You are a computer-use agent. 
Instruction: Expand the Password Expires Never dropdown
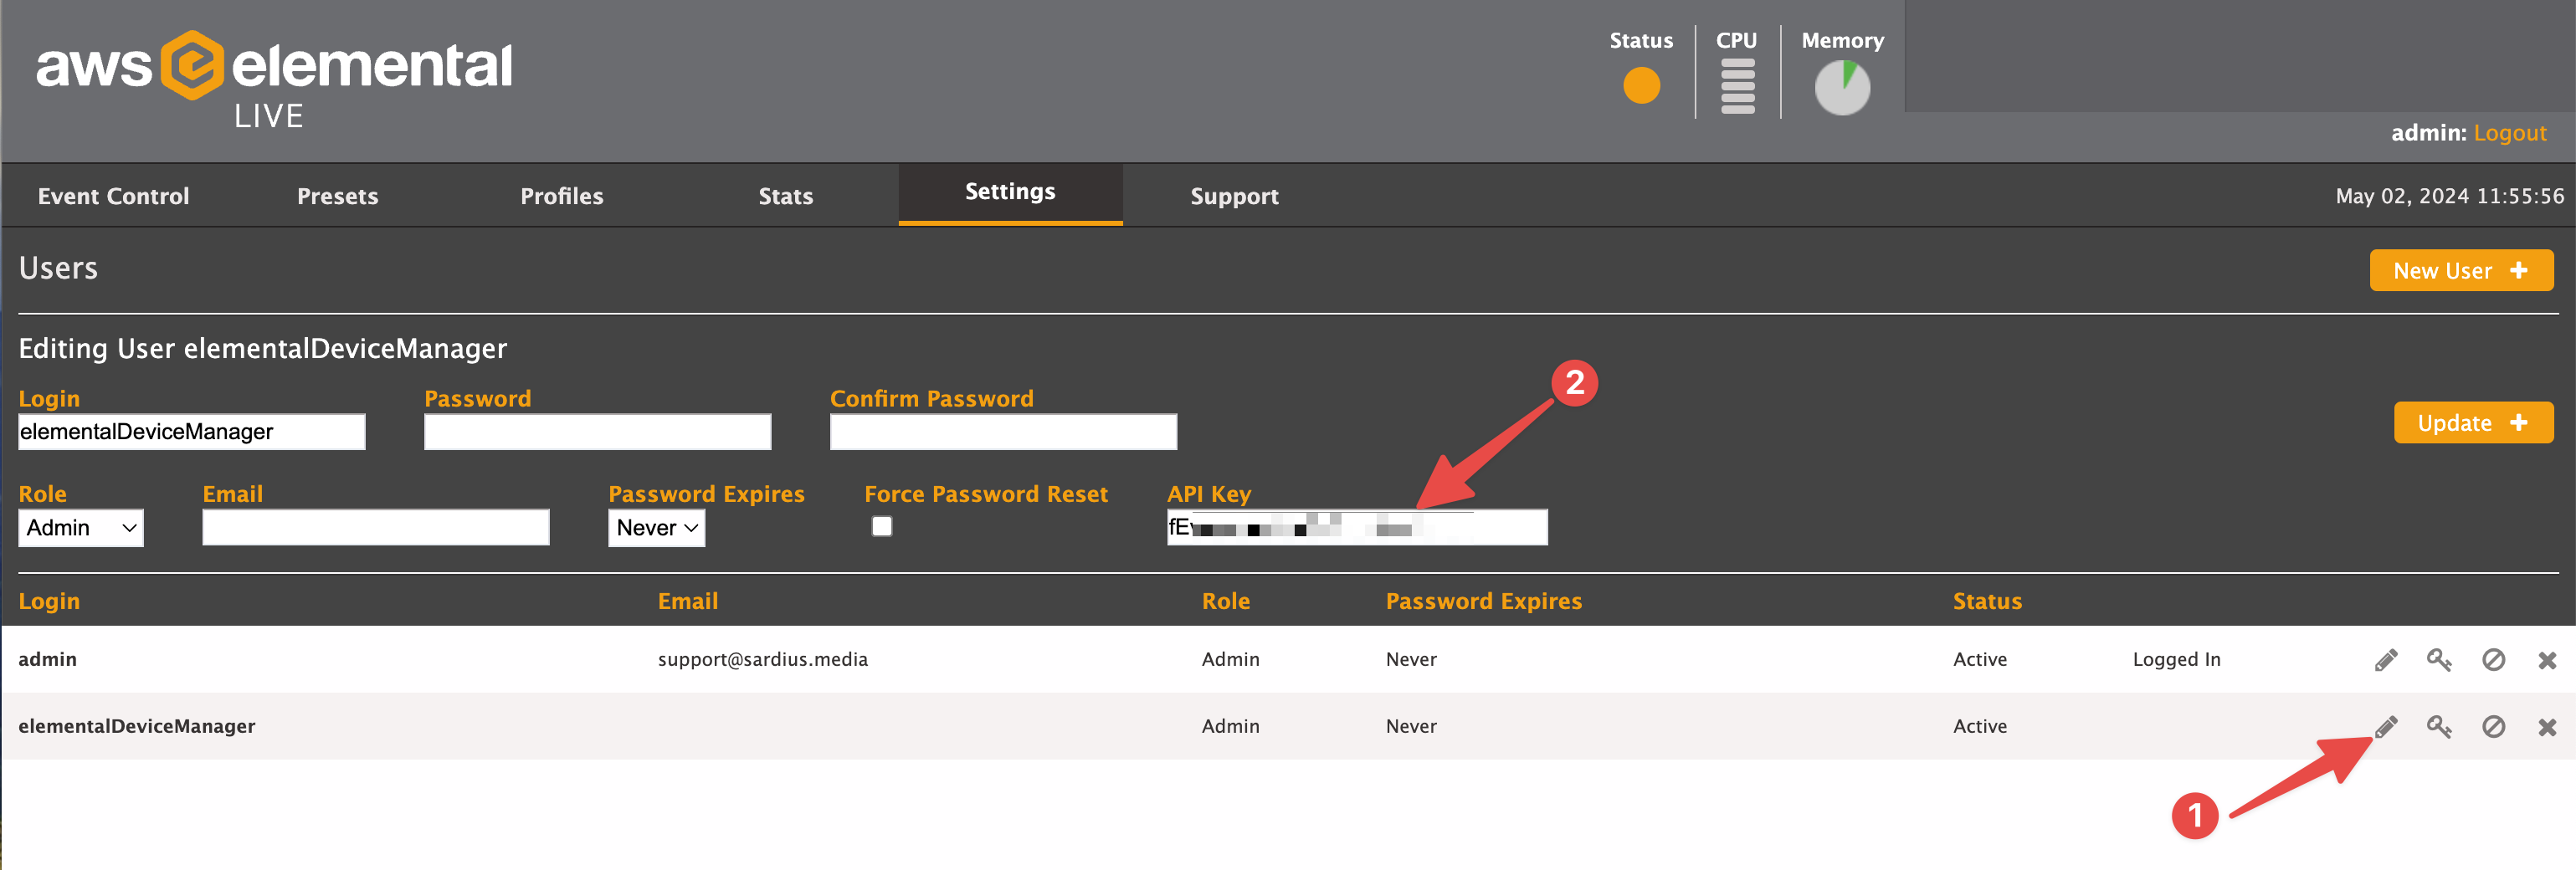[656, 528]
